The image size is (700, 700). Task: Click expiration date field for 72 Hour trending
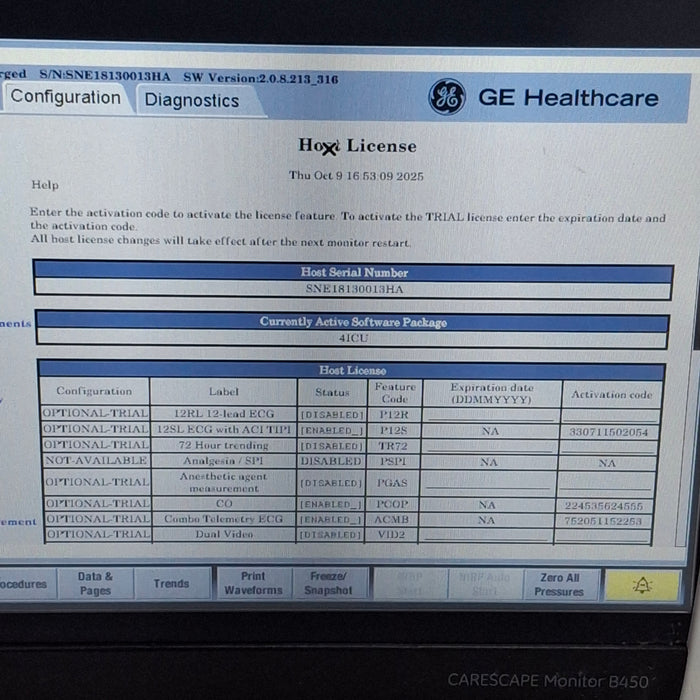coord(489,446)
